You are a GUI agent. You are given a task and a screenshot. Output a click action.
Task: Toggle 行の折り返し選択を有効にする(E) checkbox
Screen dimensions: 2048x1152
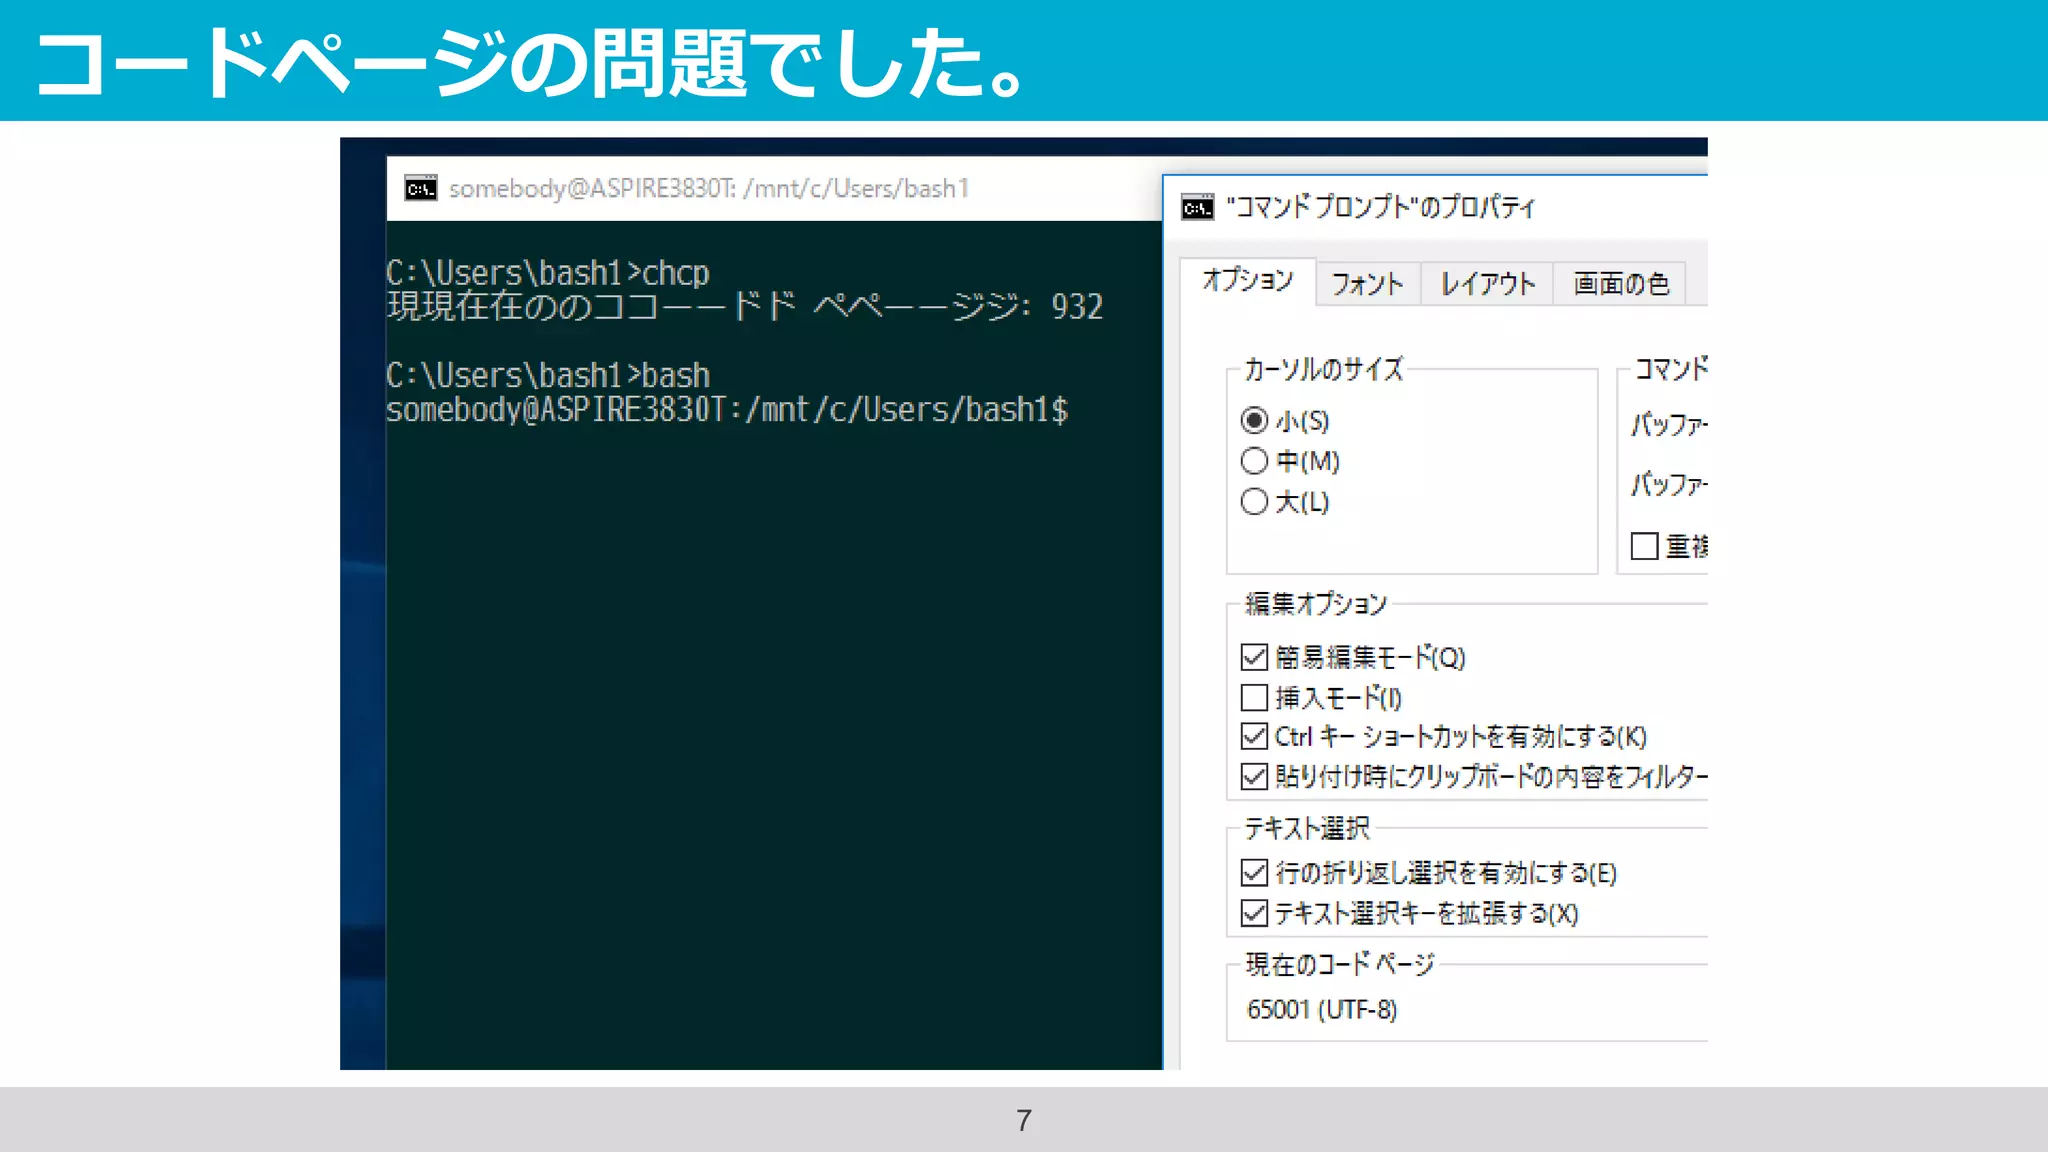click(x=1254, y=873)
